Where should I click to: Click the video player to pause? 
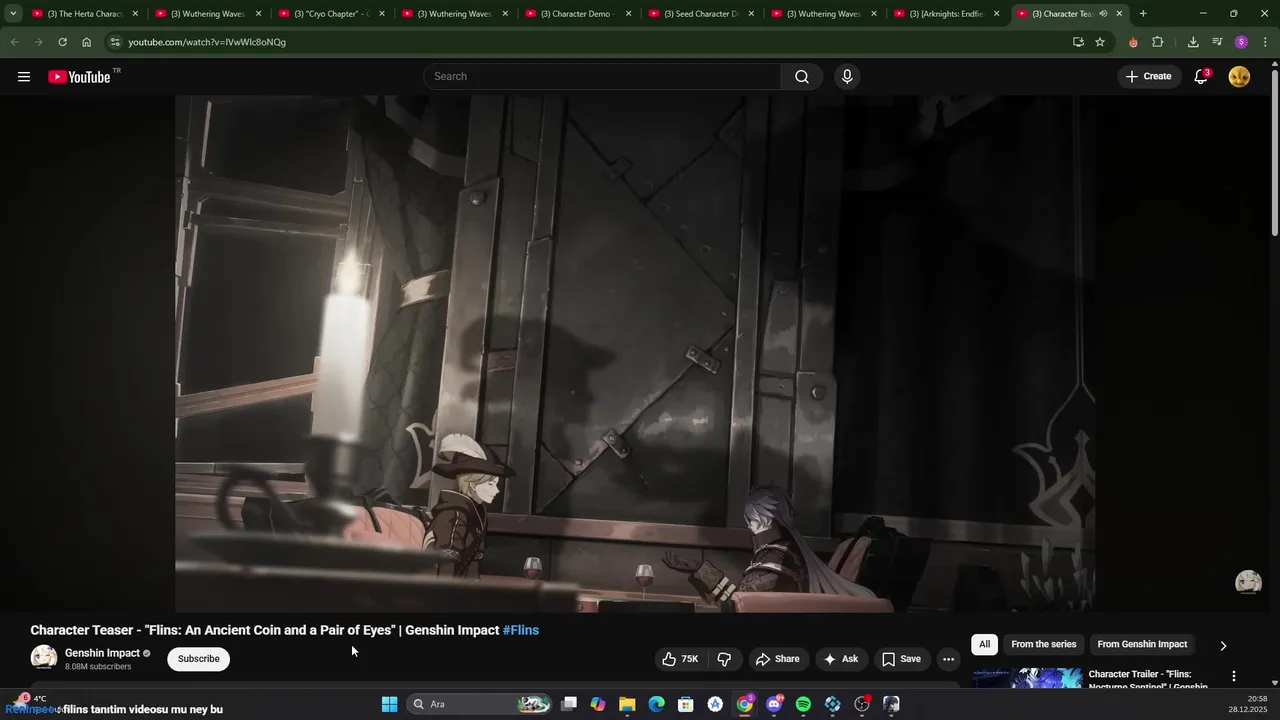click(634, 353)
